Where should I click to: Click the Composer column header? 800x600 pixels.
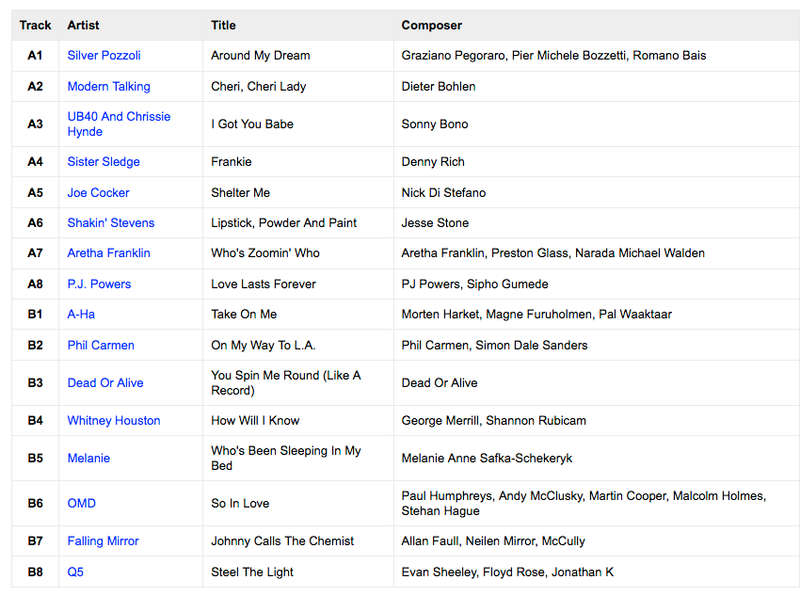432,26
